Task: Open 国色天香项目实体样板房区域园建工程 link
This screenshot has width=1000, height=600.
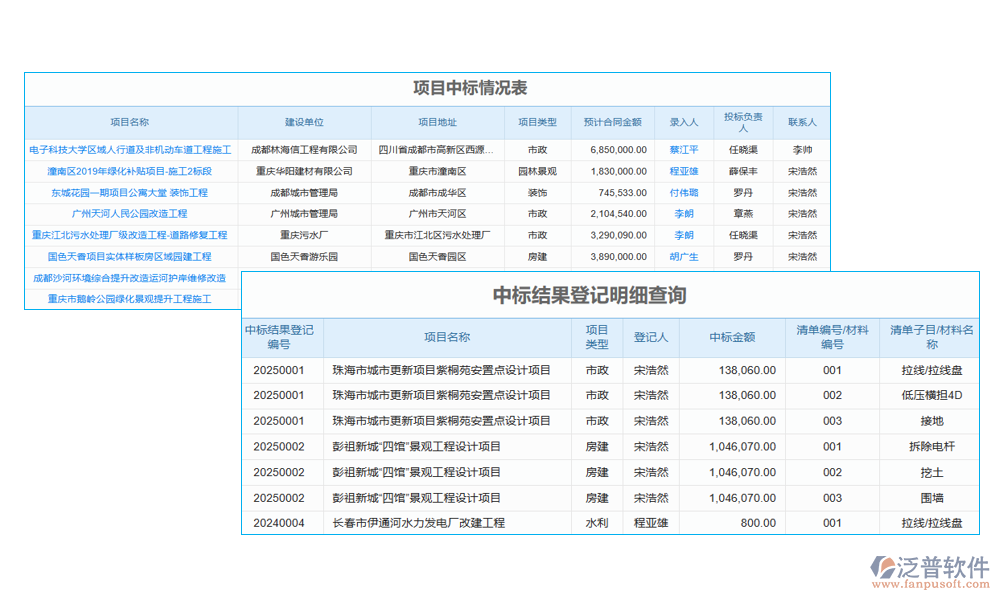Action: (x=130, y=256)
